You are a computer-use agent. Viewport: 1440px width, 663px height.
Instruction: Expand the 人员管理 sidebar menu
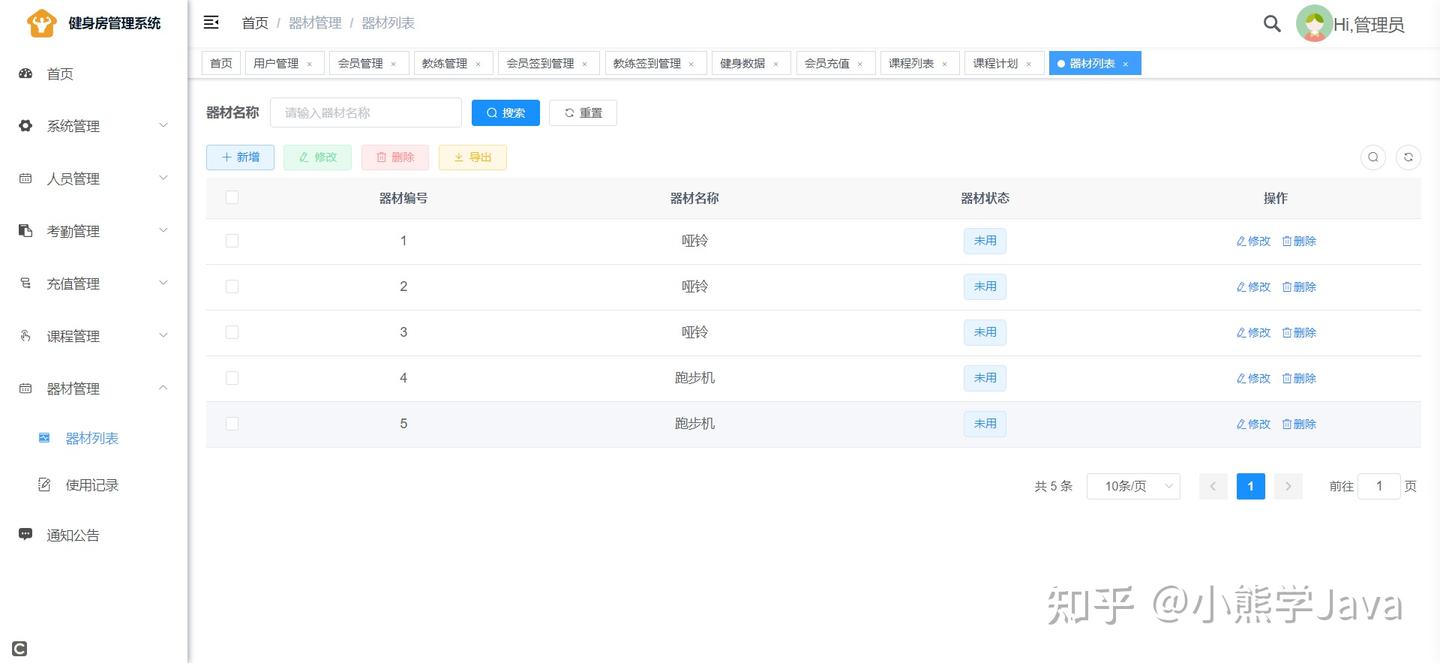click(x=94, y=178)
